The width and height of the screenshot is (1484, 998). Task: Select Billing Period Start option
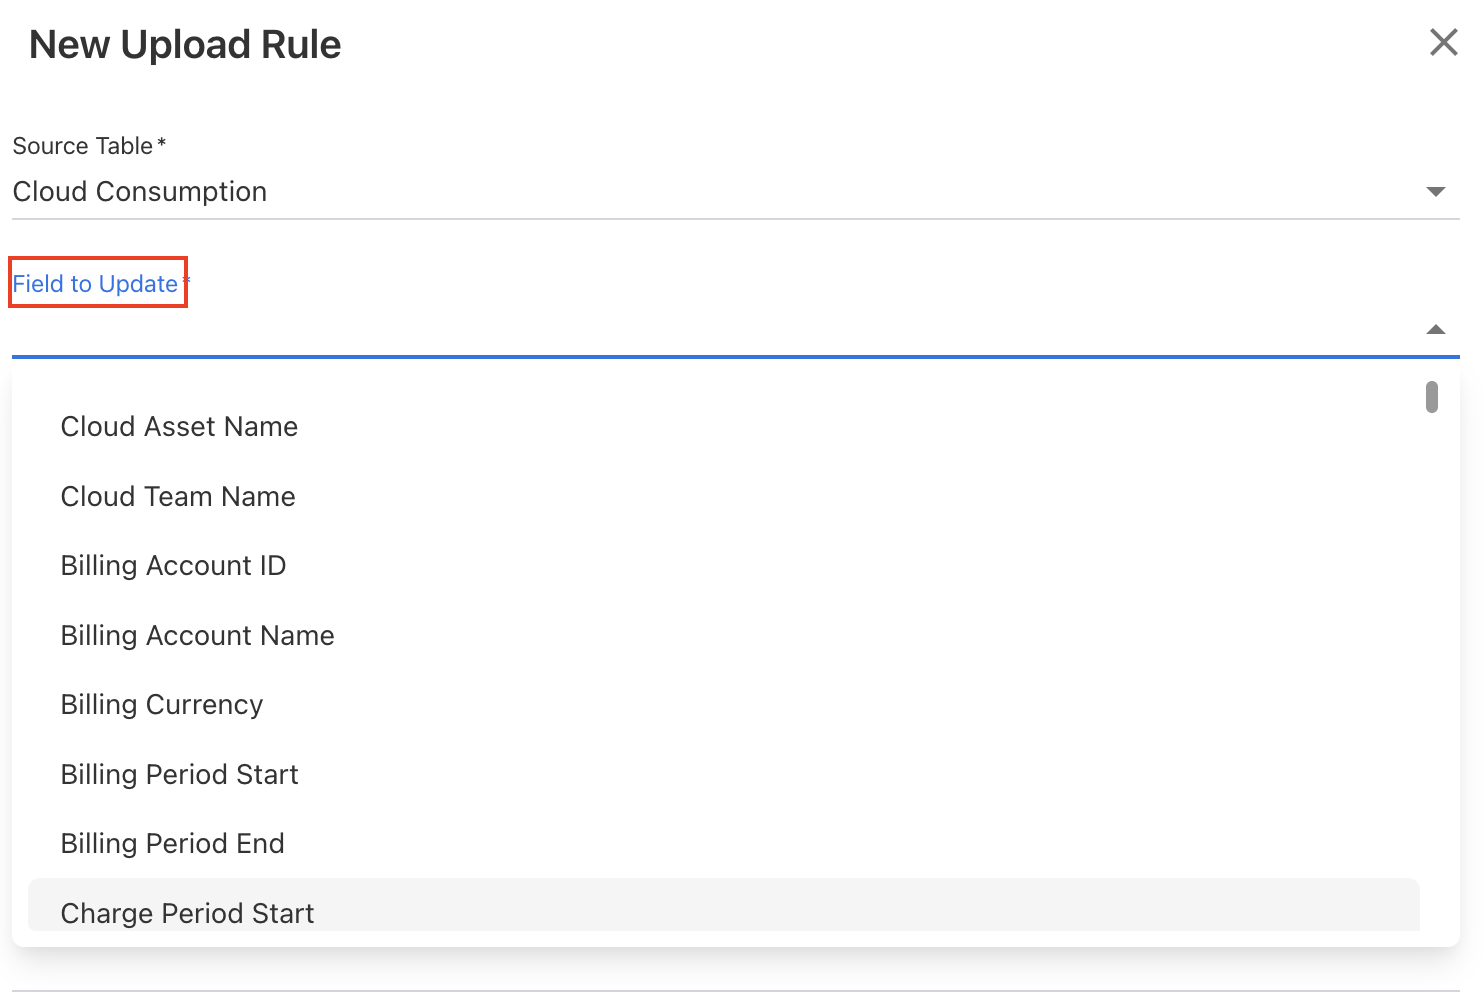pos(179,775)
